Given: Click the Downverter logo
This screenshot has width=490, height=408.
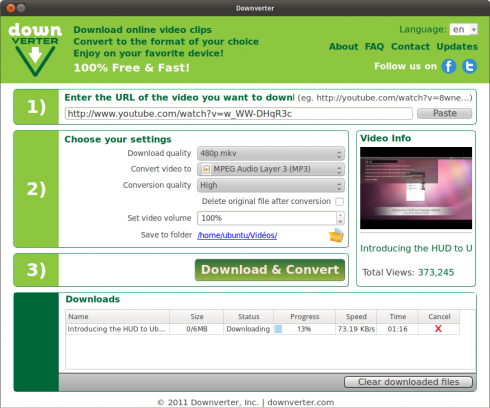Looking at the screenshot, I should coord(35,50).
